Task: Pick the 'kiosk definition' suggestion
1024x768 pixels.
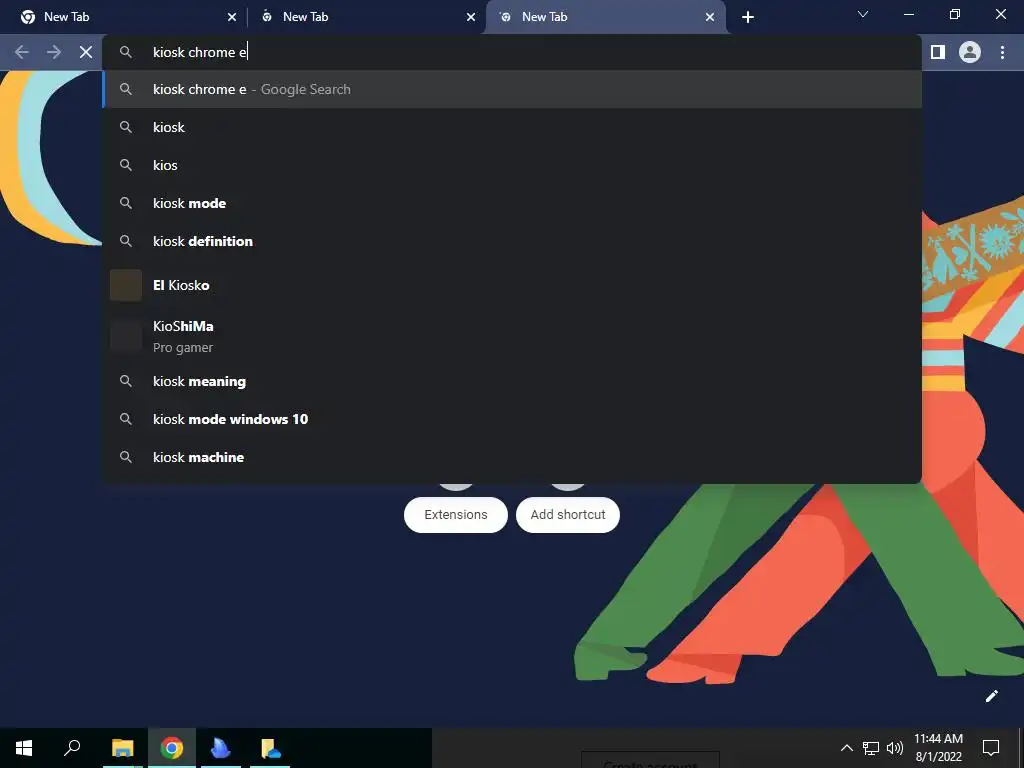Action: click(512, 241)
